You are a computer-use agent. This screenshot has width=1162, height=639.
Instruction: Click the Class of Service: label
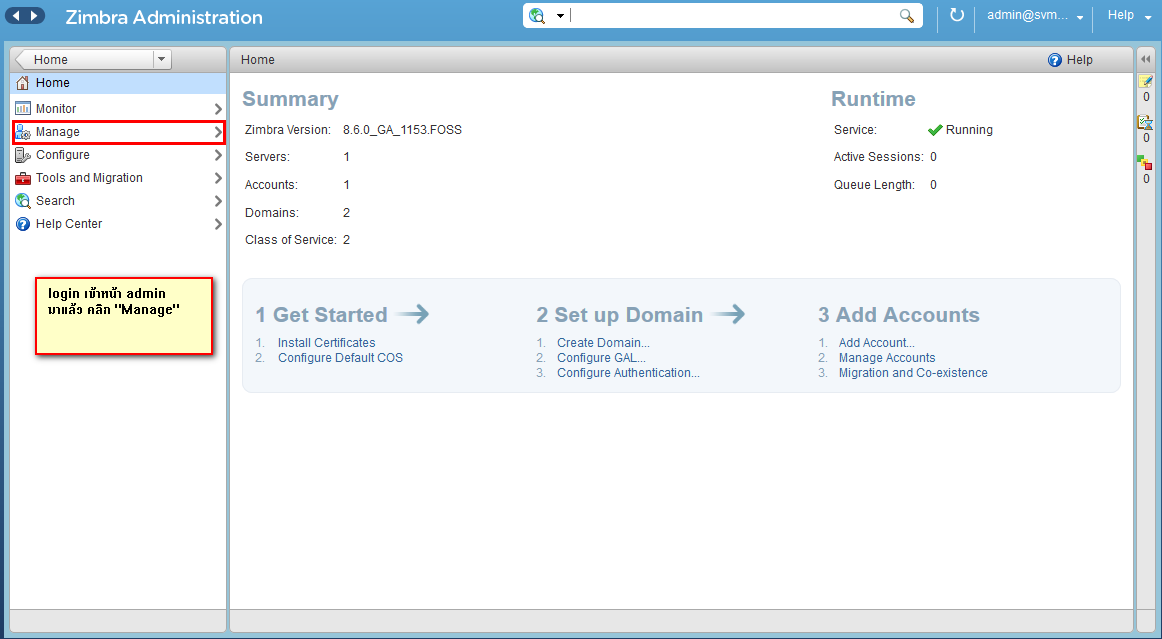click(290, 240)
